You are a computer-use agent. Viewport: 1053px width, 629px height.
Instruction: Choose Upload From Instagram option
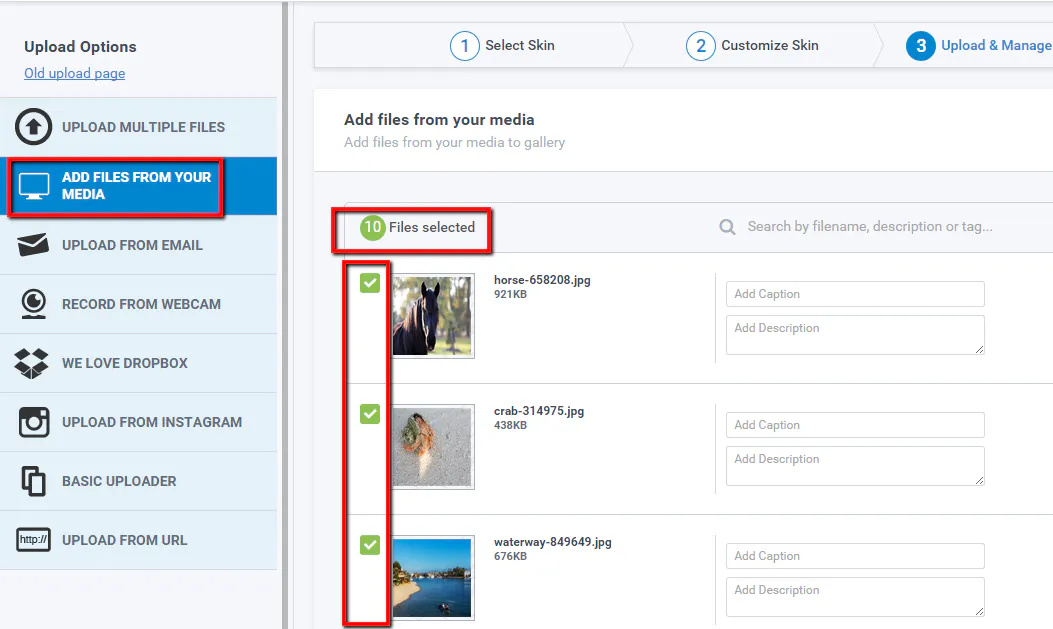(138, 422)
